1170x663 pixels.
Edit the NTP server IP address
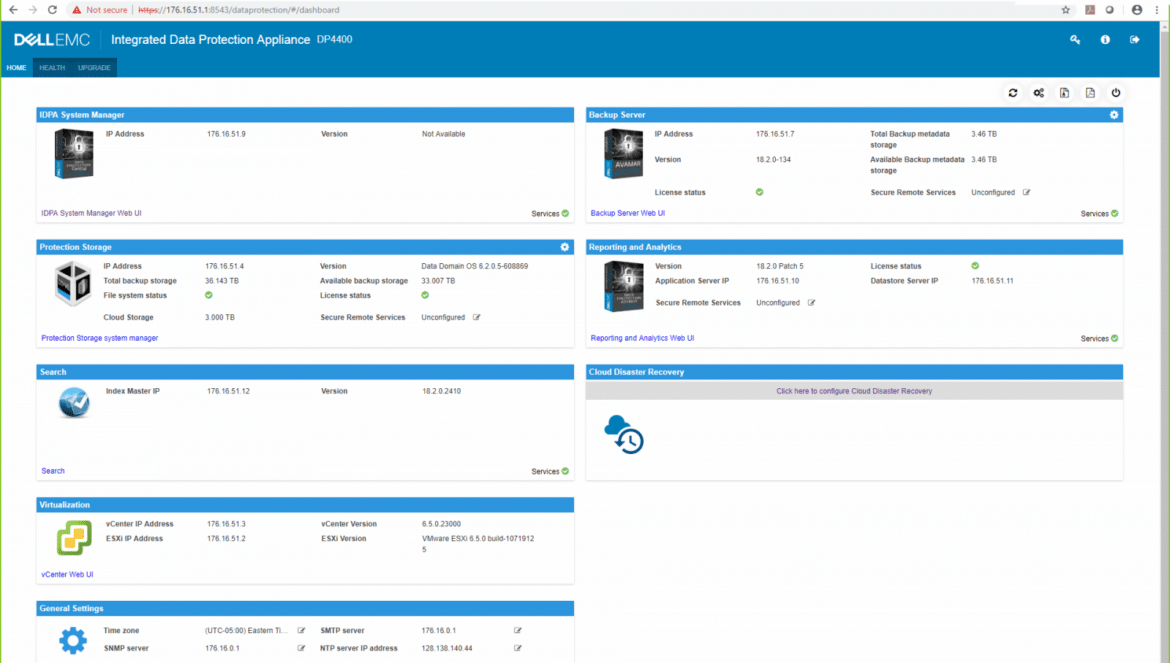[x=518, y=648]
